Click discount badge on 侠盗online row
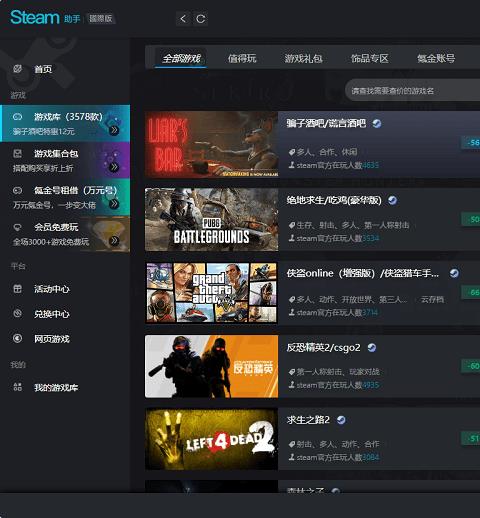Viewport: 480px width, 518px height. tap(471, 292)
